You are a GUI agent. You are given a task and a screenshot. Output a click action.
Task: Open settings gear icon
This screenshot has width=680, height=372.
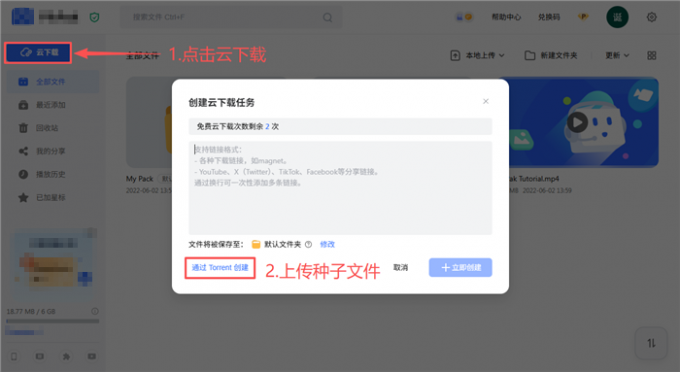point(651,17)
